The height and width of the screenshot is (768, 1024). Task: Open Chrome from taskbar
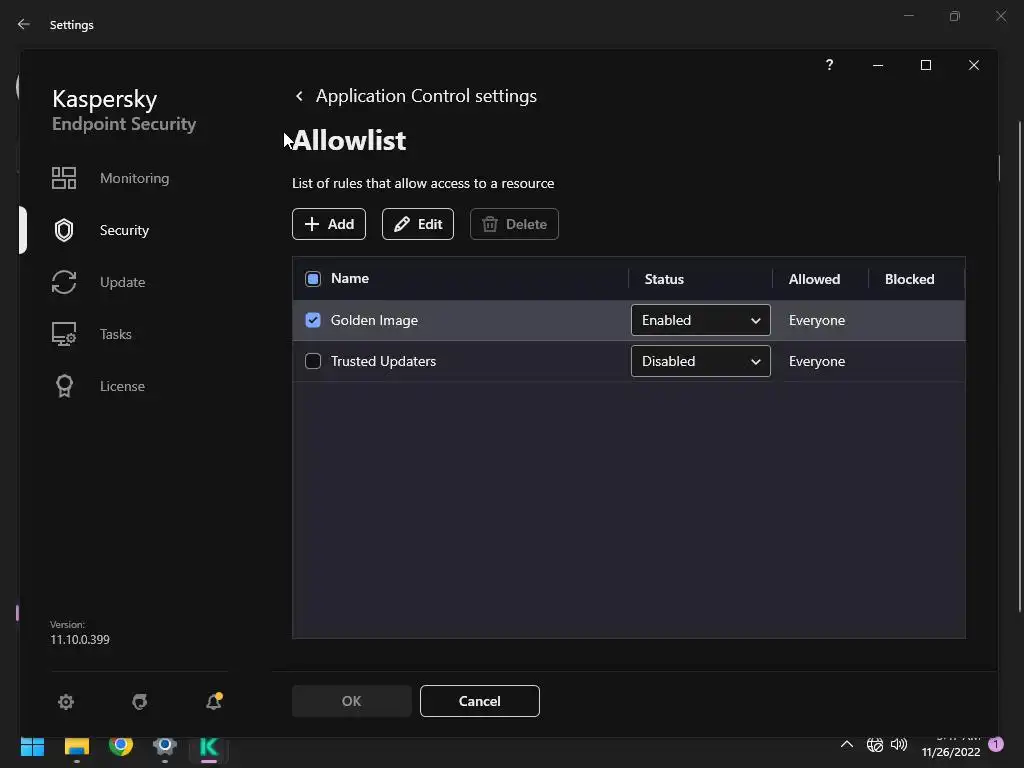121,745
